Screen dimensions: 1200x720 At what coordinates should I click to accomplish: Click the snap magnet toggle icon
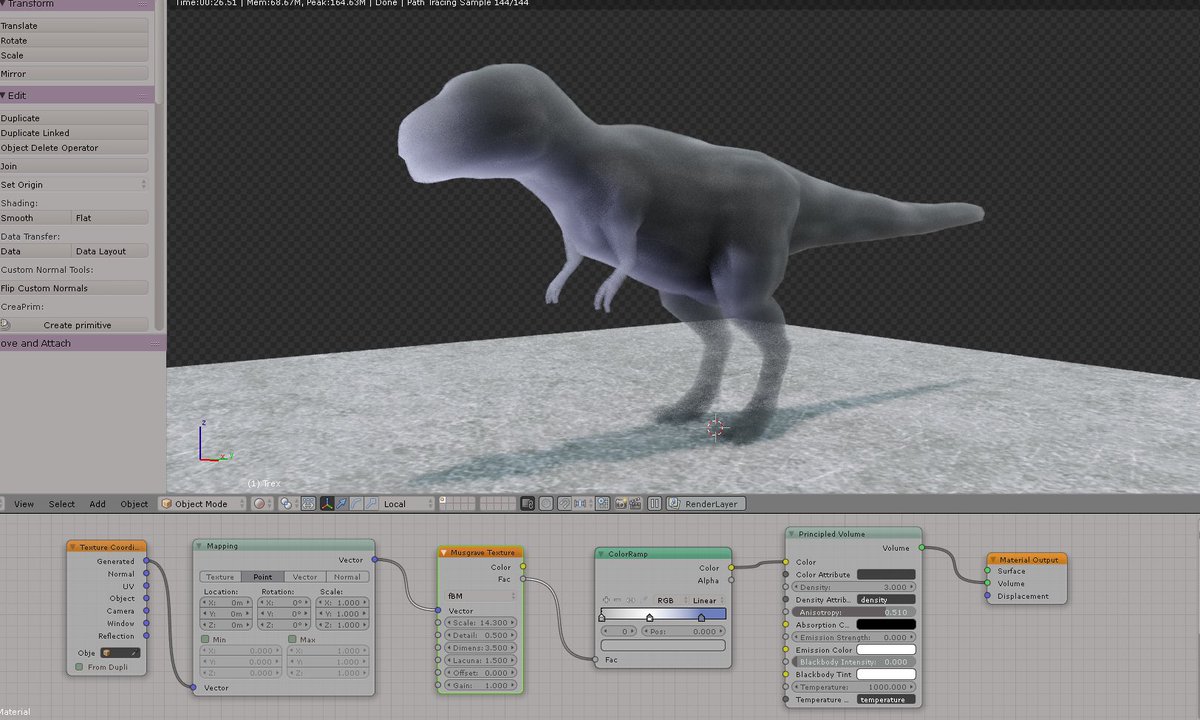point(563,504)
